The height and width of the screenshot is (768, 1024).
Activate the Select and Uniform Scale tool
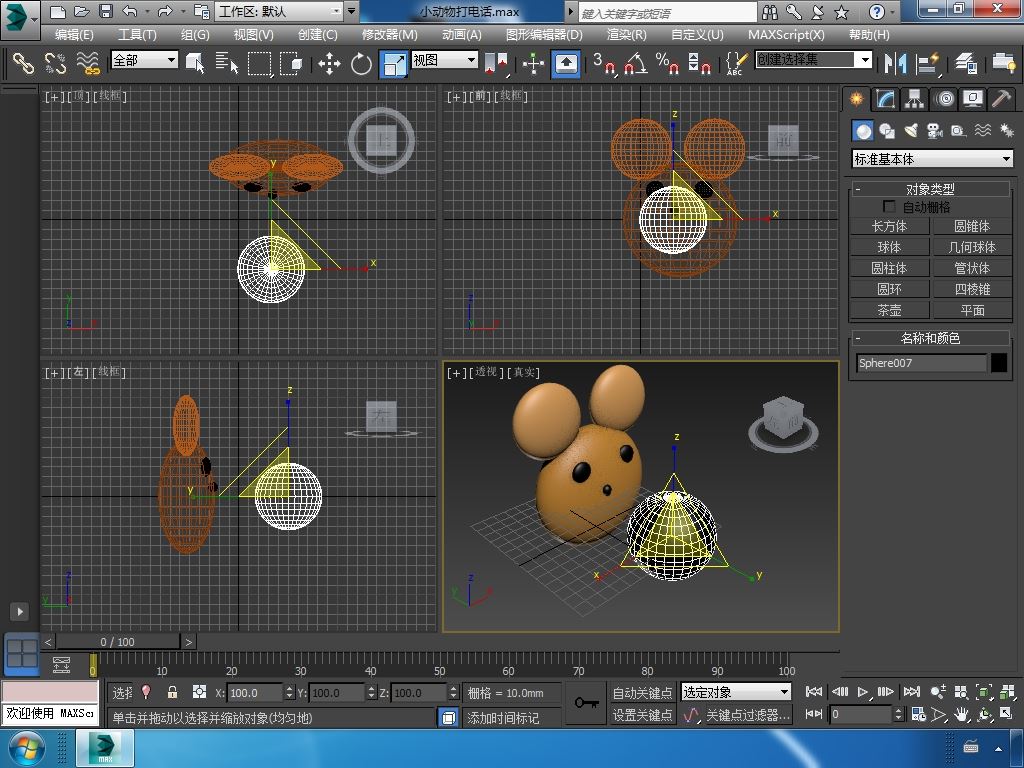pyautogui.click(x=394, y=63)
